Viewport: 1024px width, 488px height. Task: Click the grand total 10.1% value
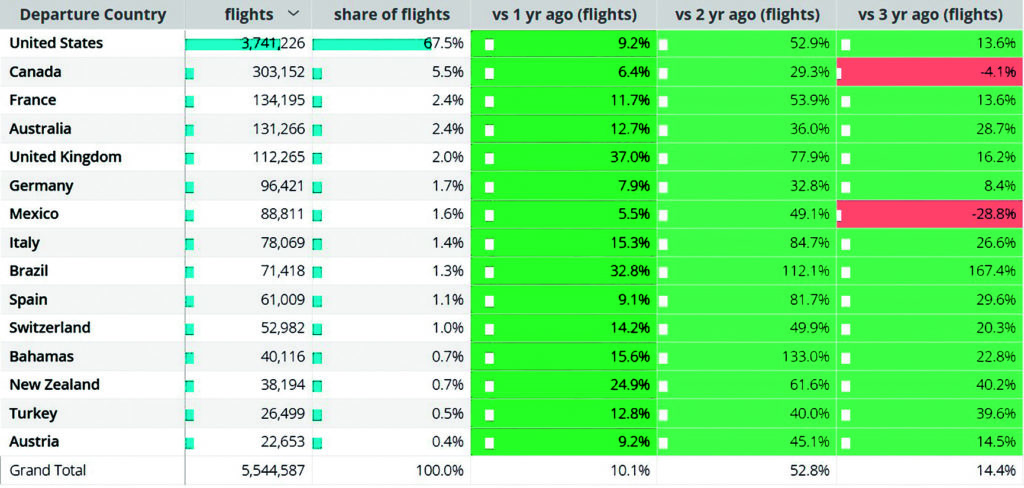pos(632,470)
